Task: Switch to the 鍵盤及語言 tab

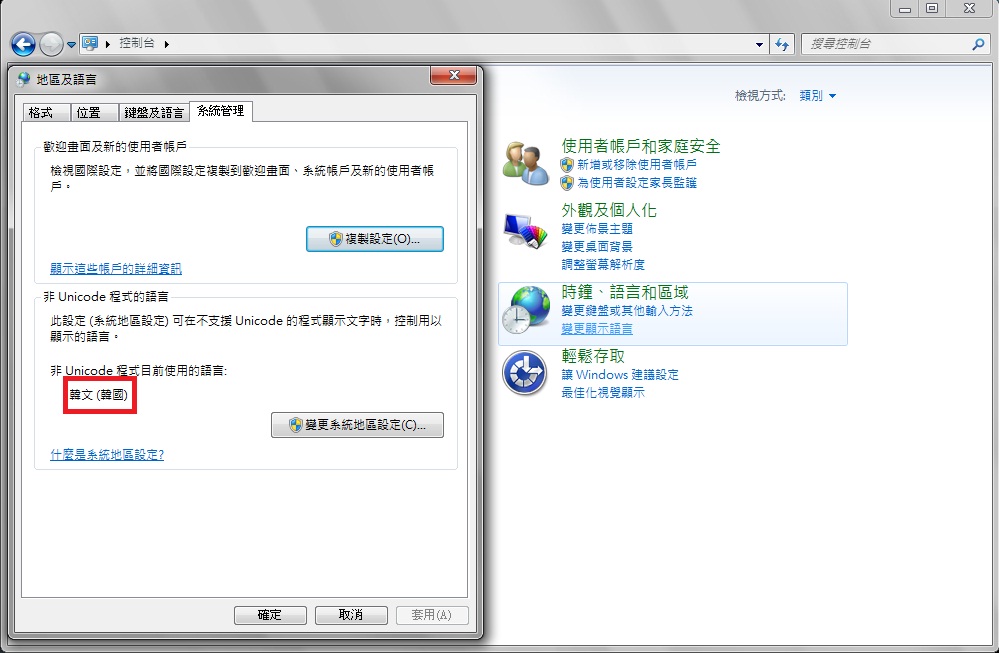Action: [154, 113]
